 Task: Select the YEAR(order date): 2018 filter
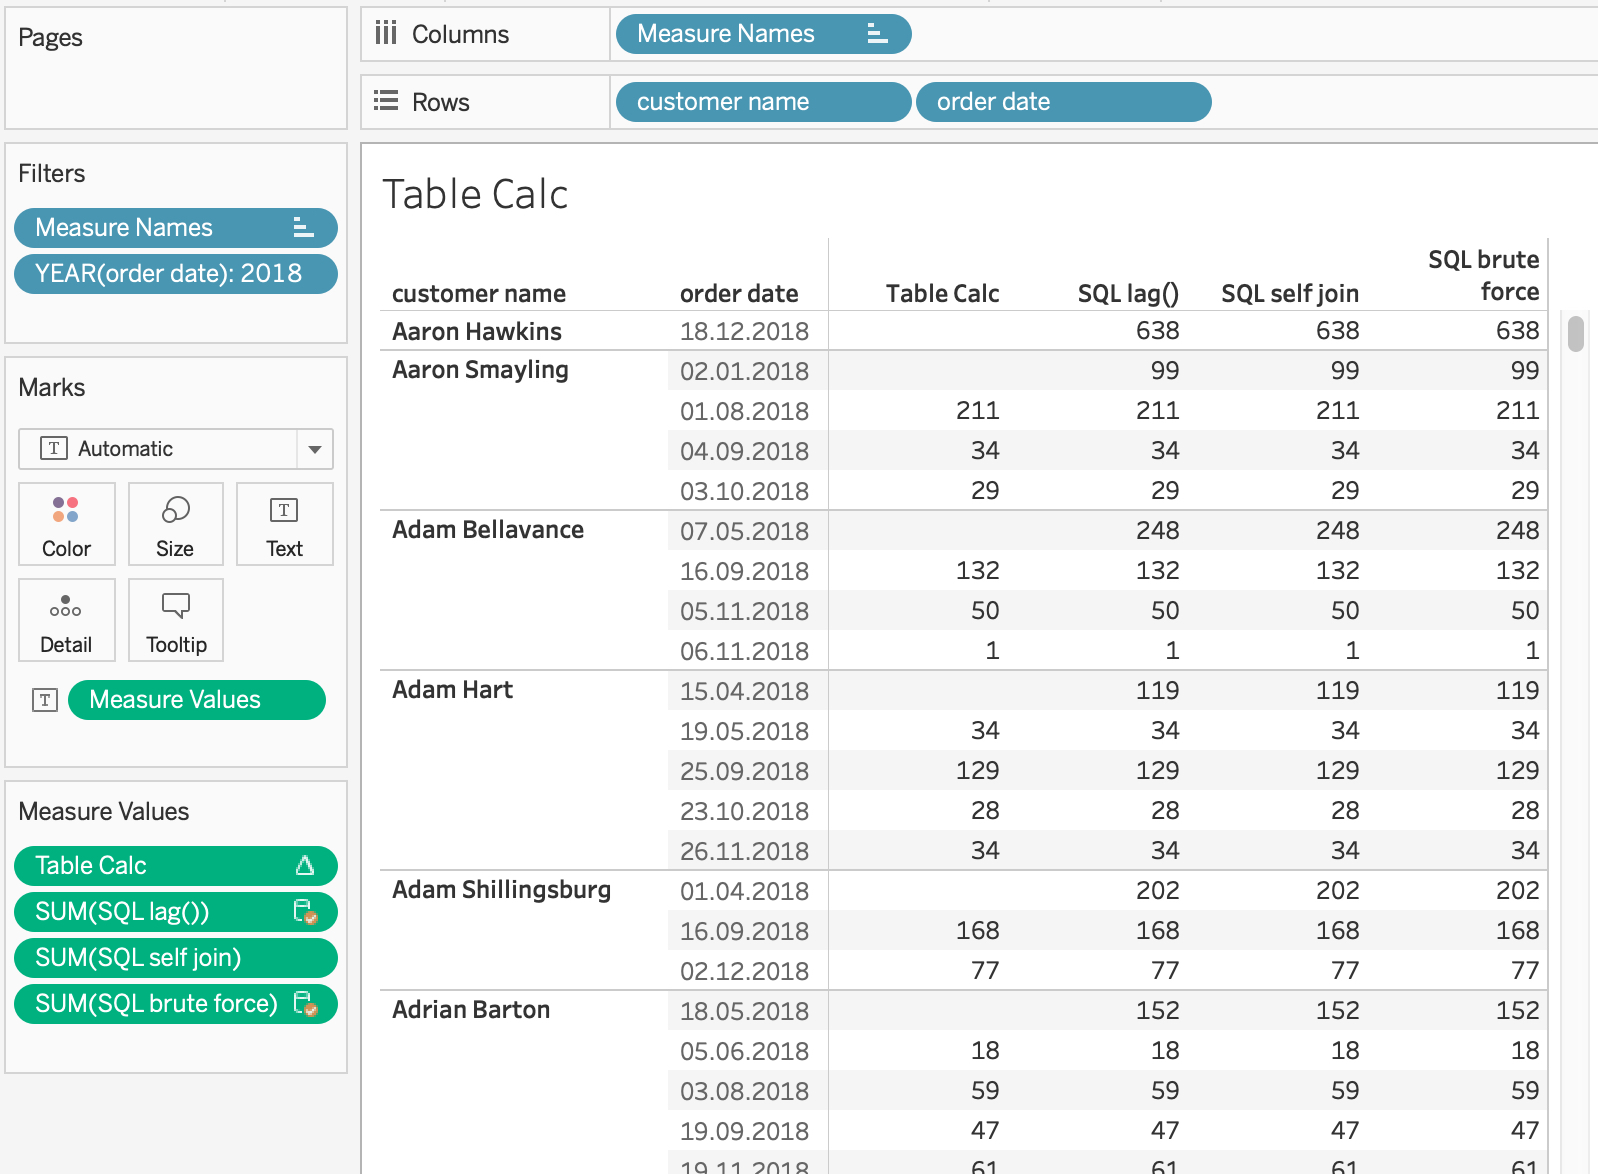tap(176, 274)
